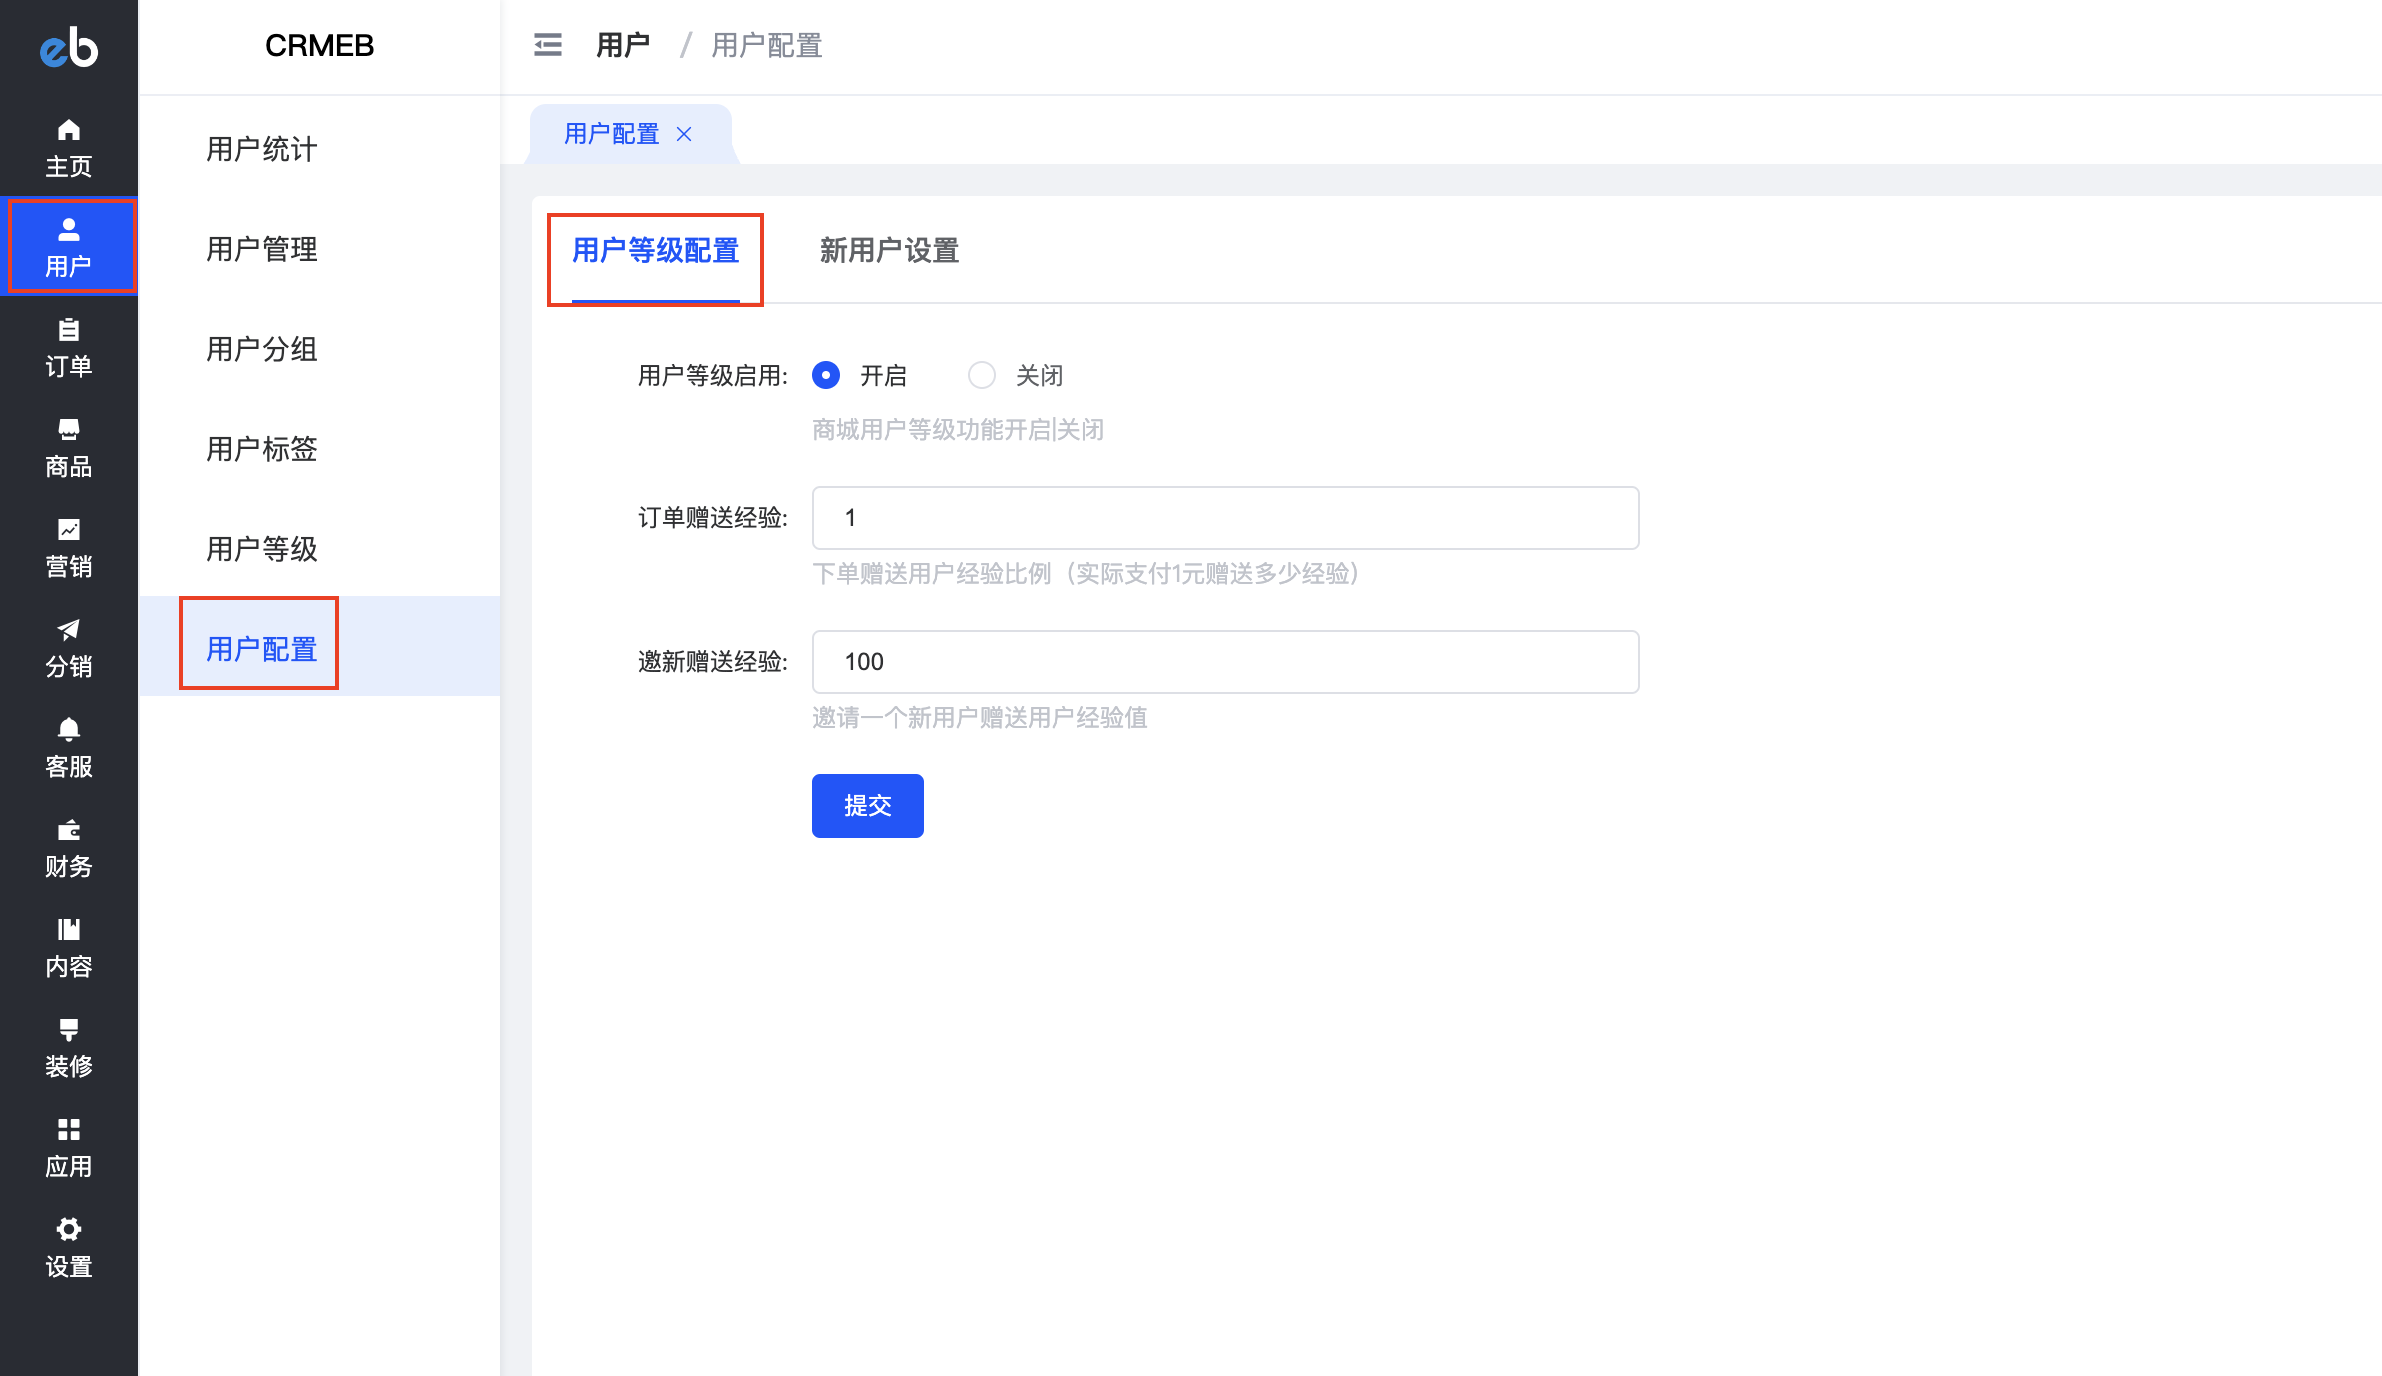Select the 用户等级配置 tab
The image size is (2382, 1376).
655,250
